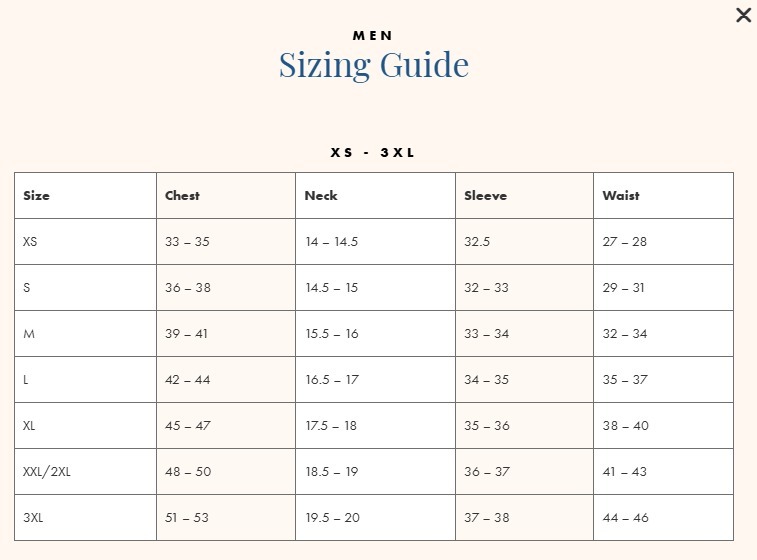Screen dimensions: 757x560
Task: Click the 32.5 sleeve measurement cell
Action: pyautogui.click(x=477, y=242)
